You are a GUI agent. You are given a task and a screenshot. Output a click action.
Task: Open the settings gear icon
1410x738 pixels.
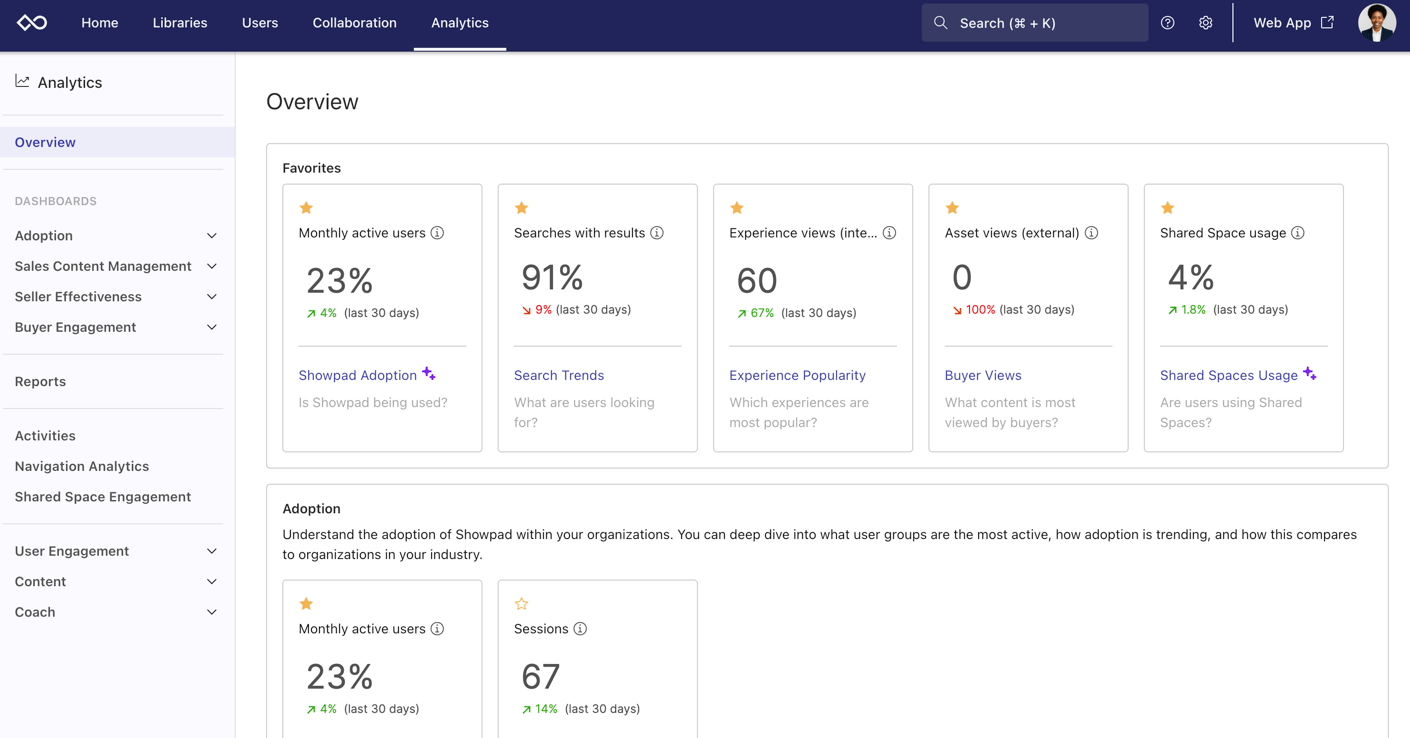pyautogui.click(x=1205, y=22)
